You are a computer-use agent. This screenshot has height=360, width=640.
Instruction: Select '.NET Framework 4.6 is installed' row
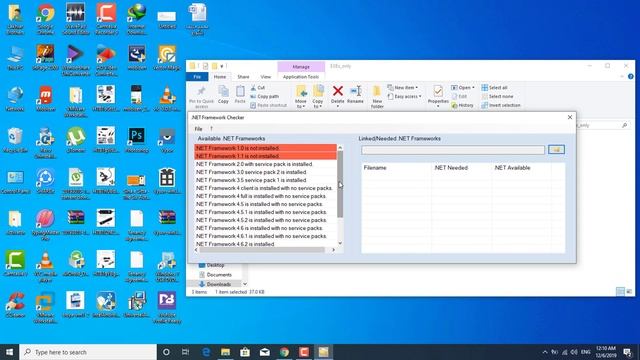click(265, 228)
